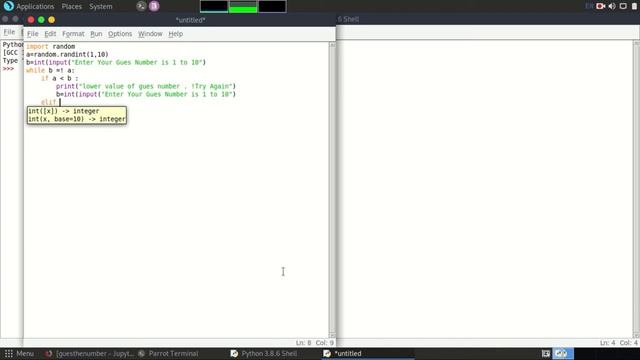Click the 'if a < b :' line
Screen dimensions: 640x360
[x=60, y=78]
